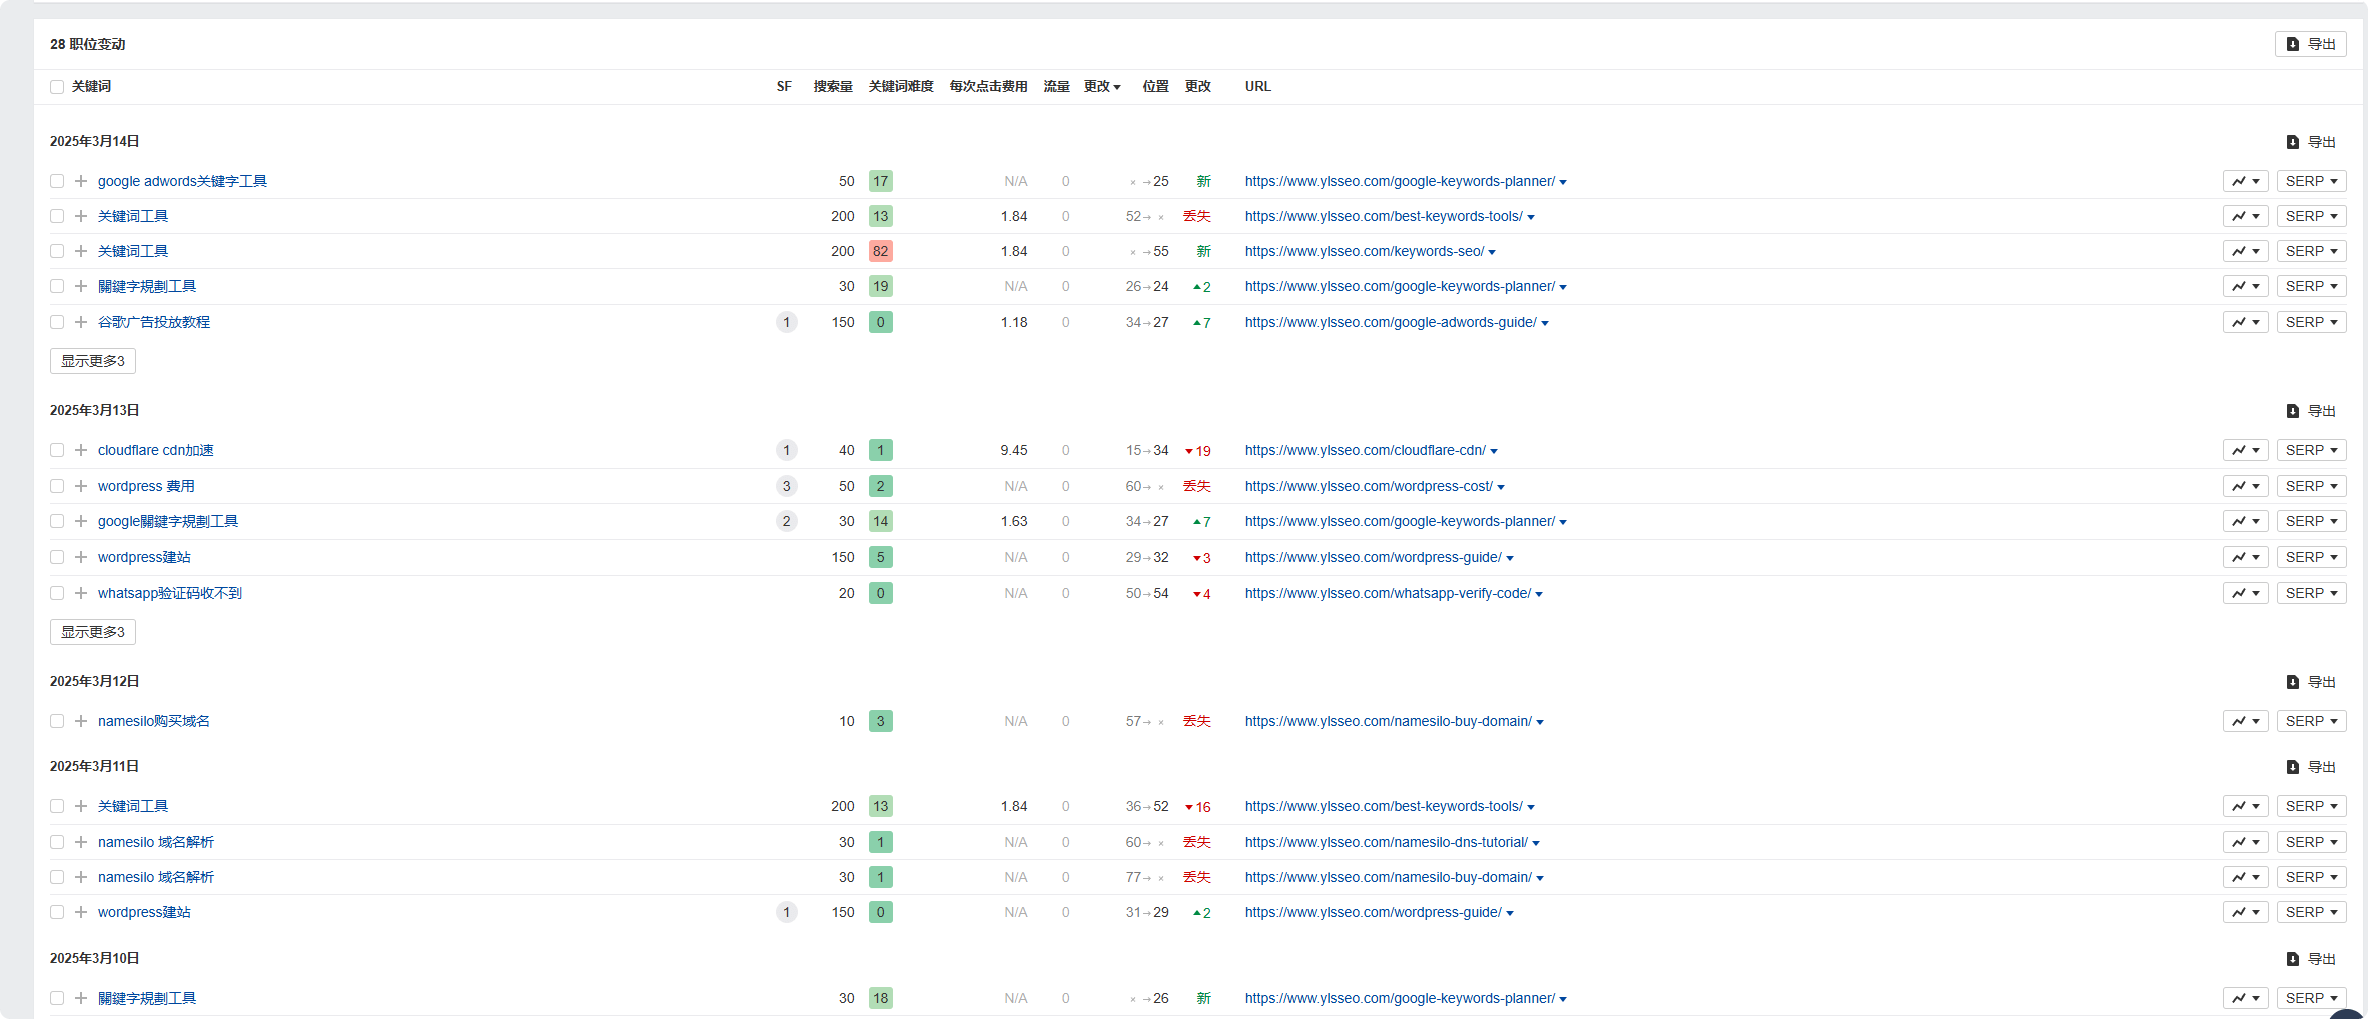
Task: Export the full 职位变动 list
Action: click(x=2311, y=44)
